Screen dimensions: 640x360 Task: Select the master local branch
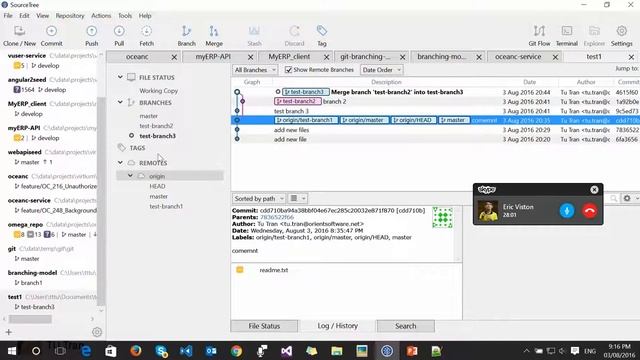[x=148, y=116]
